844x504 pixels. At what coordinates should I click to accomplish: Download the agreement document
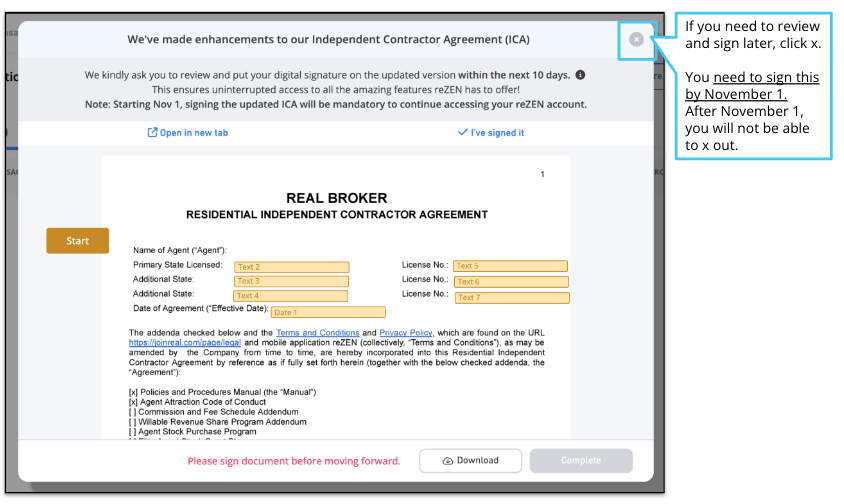pos(470,460)
